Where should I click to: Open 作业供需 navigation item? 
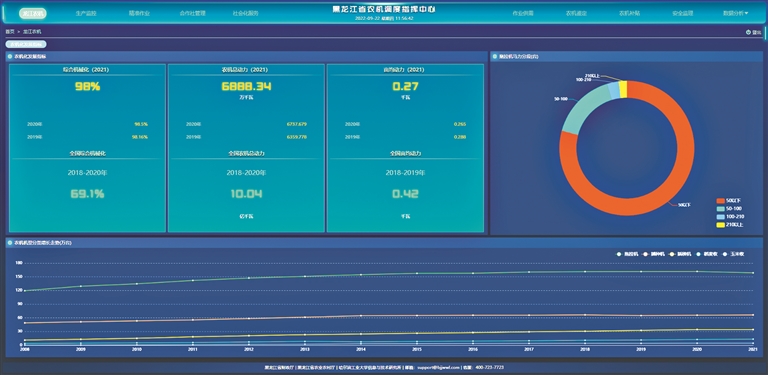pyautogui.click(x=523, y=14)
